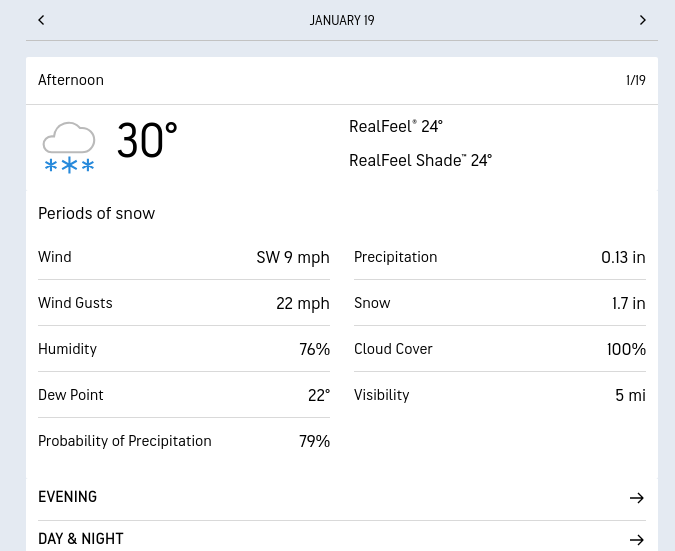Click the Wind SW 9 mph row
Viewport: 675px width, 551px height.
(x=184, y=257)
